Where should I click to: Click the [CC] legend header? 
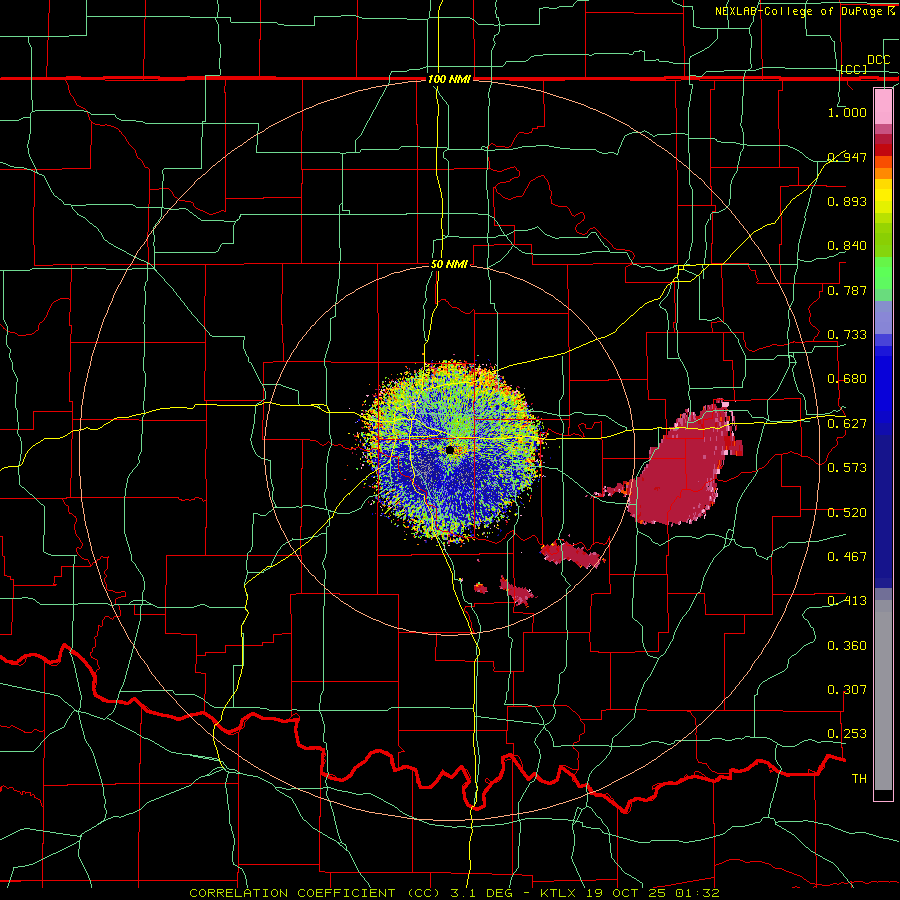coord(854,69)
